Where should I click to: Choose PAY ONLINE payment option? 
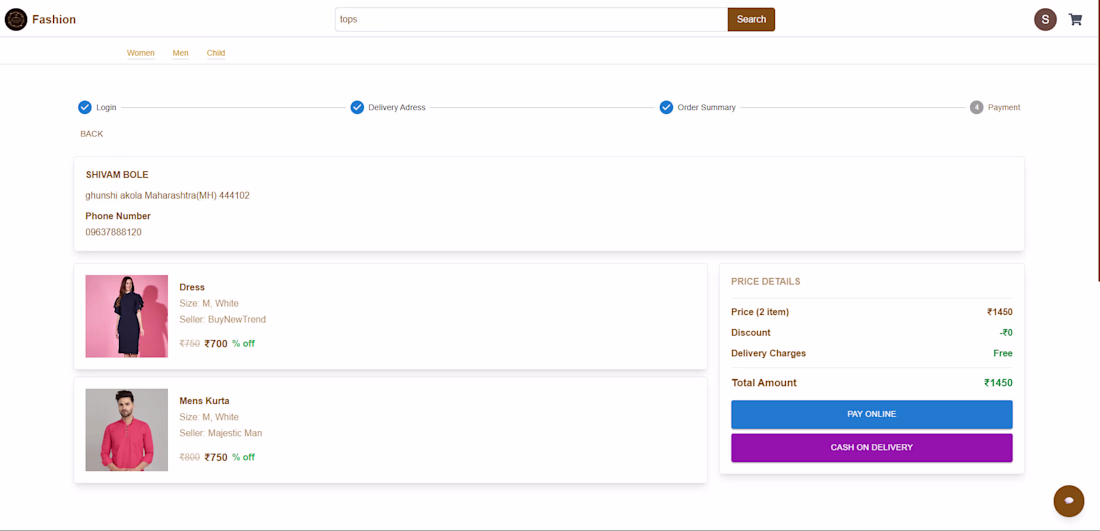pos(871,415)
